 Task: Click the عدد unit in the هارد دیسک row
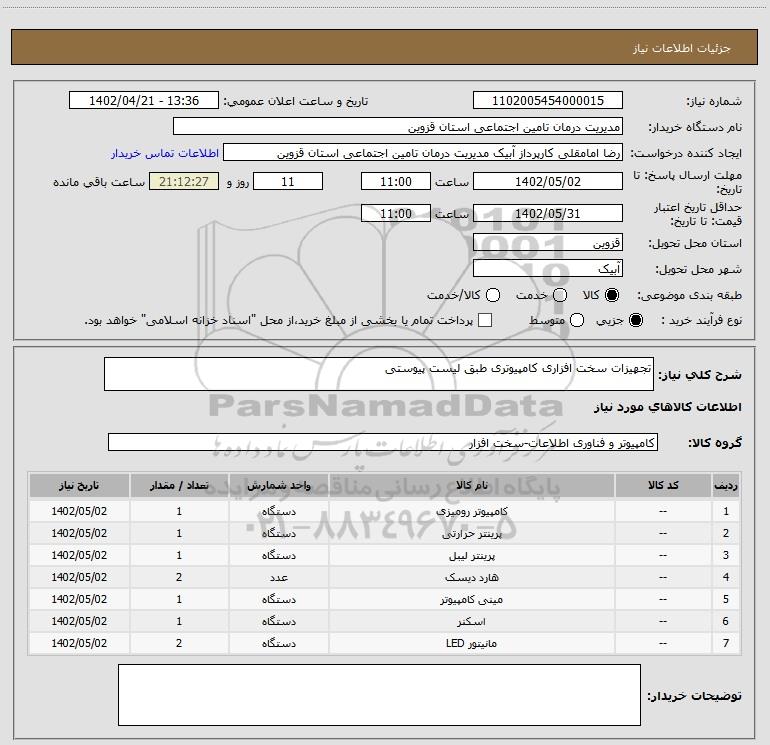point(278,578)
